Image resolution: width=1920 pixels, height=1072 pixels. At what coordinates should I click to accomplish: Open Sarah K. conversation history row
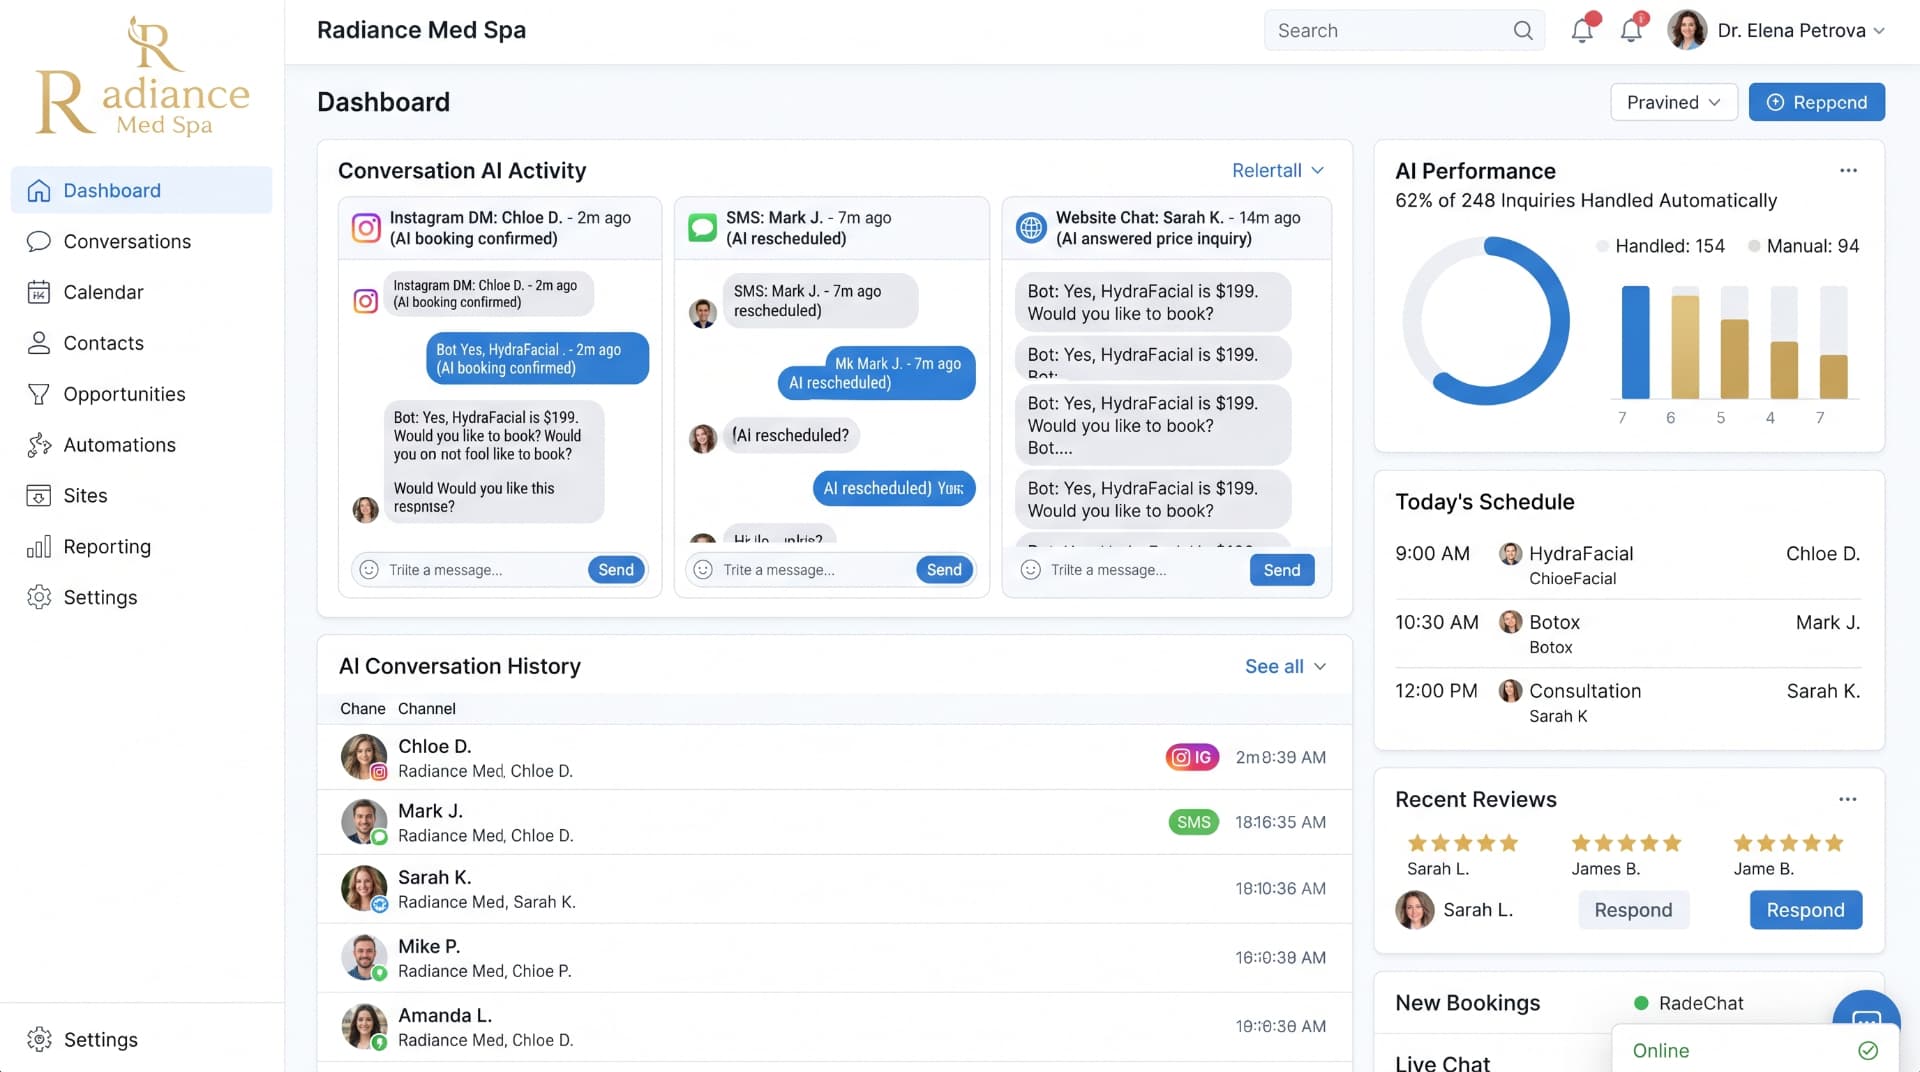(x=834, y=888)
